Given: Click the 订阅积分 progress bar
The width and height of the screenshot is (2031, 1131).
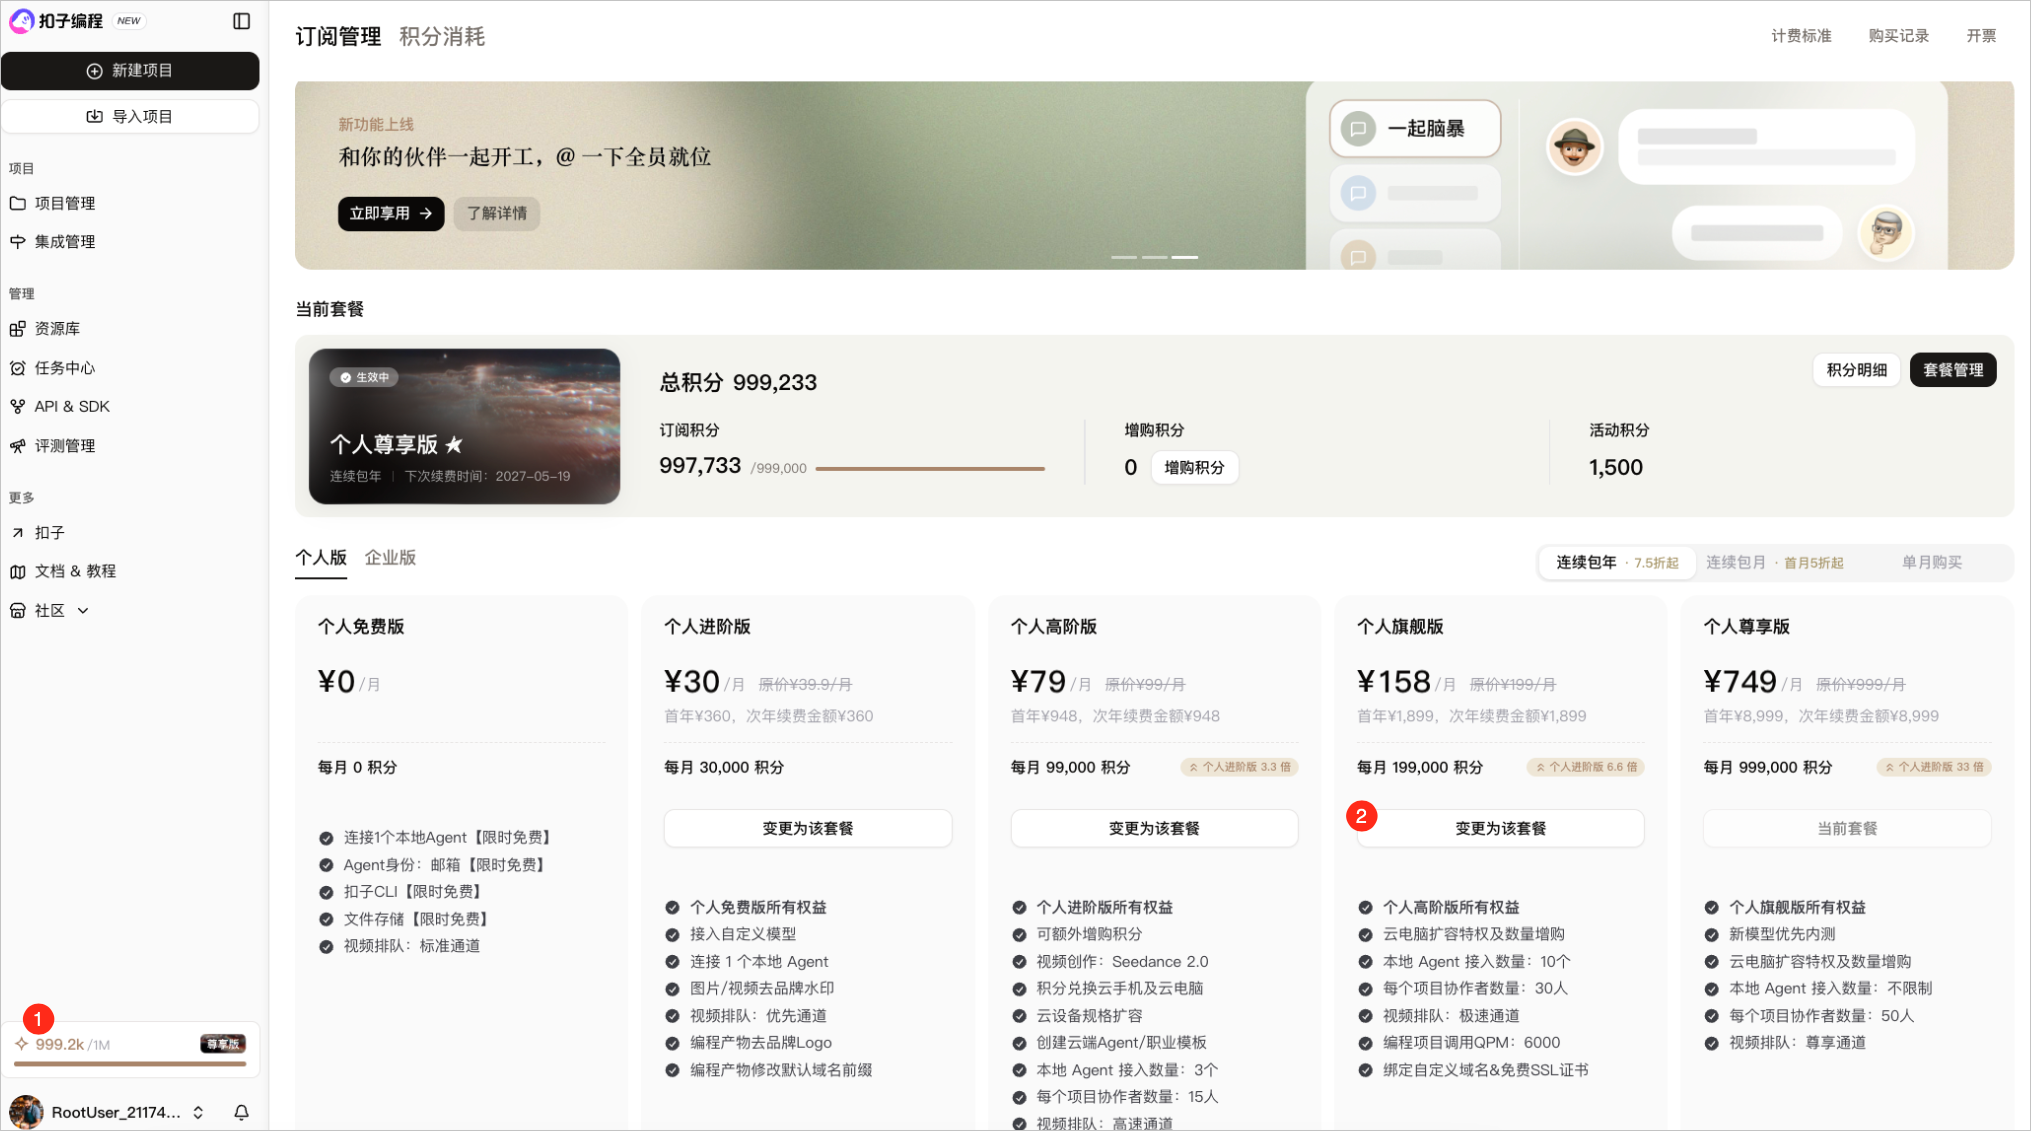Looking at the screenshot, I should click(x=930, y=468).
